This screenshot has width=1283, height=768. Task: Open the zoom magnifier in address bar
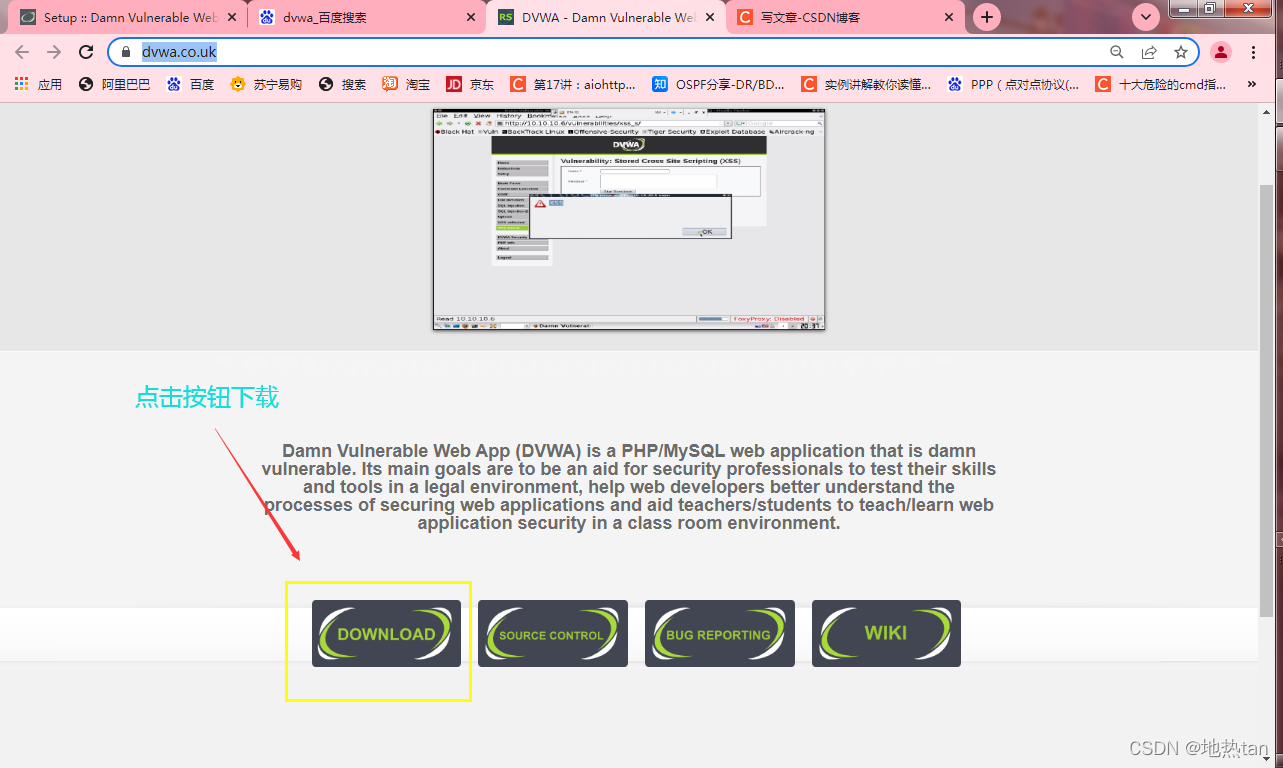point(1117,52)
